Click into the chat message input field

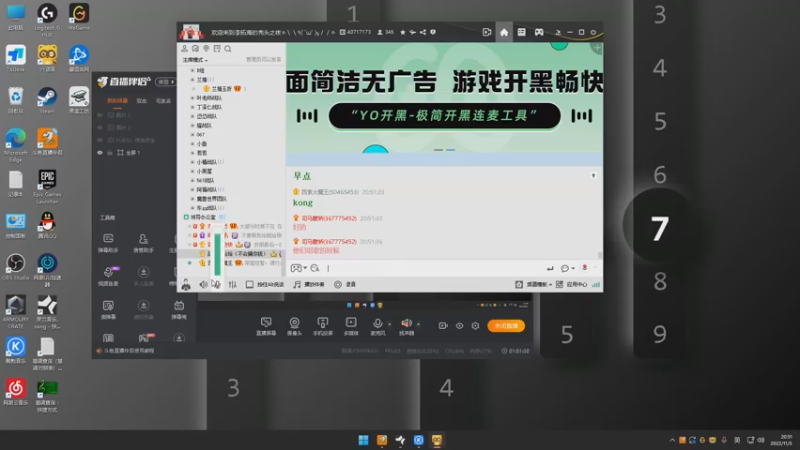pyautogui.click(x=434, y=268)
